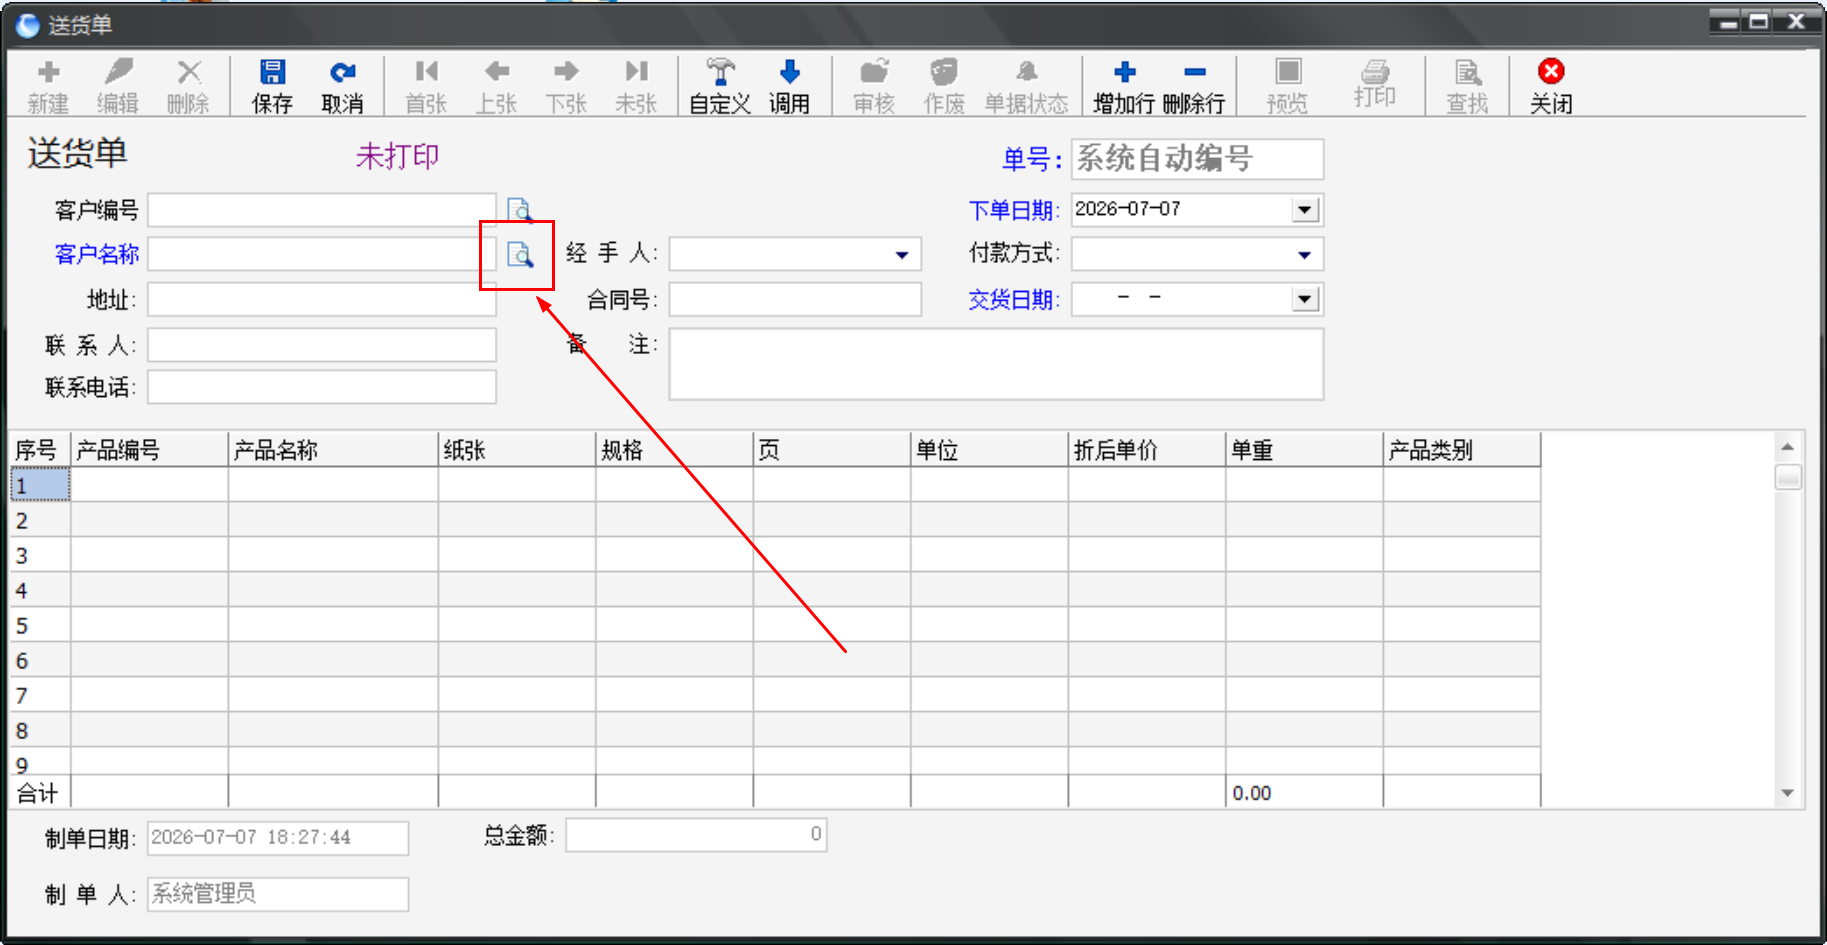Expand the 下单日期 date dropdown
Screen dimensions: 1827x945
click(x=1304, y=210)
